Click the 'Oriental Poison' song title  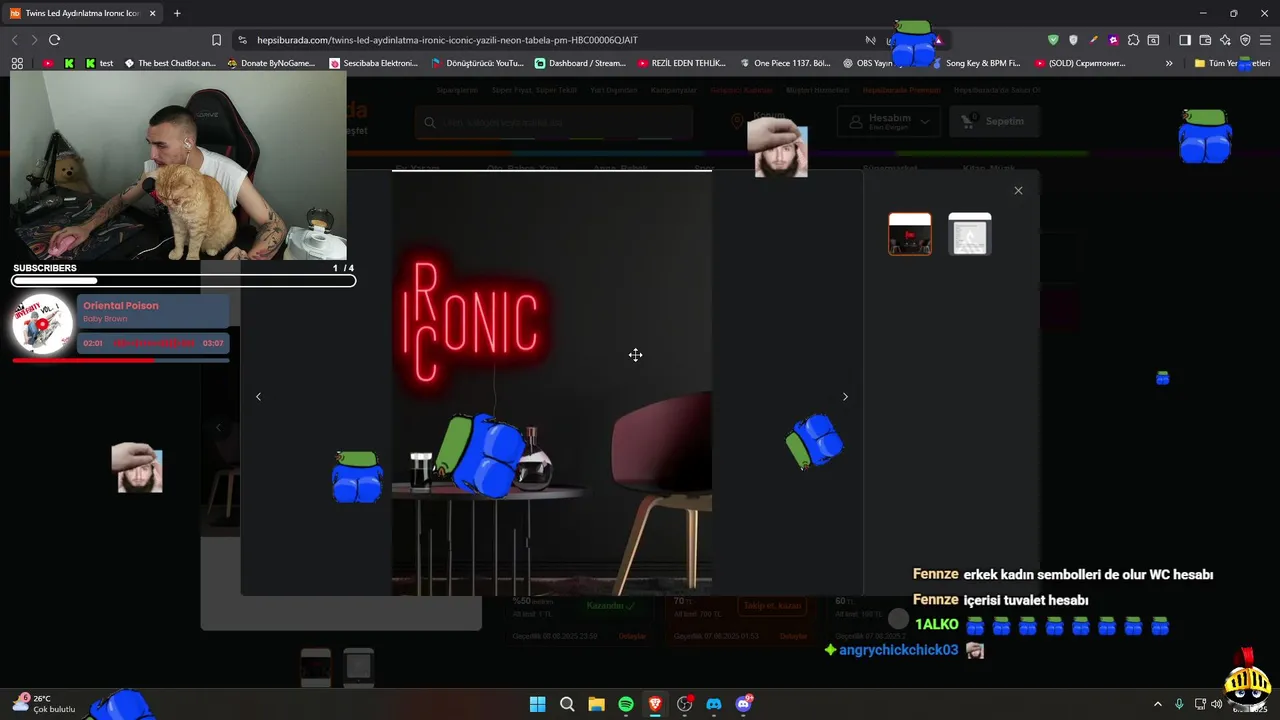pos(120,306)
